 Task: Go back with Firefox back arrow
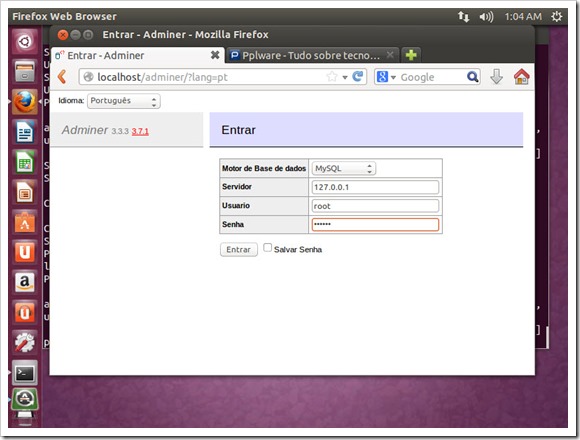coord(62,77)
